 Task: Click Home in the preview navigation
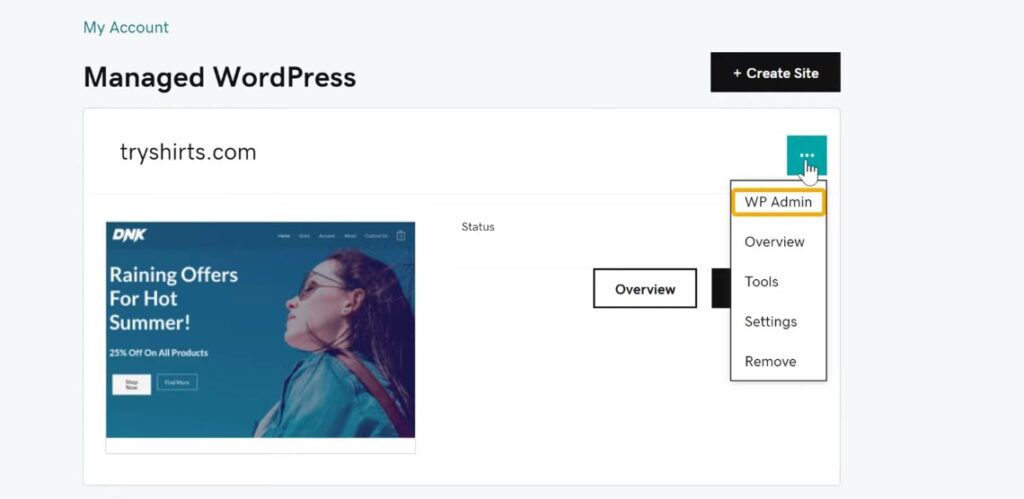coord(284,236)
